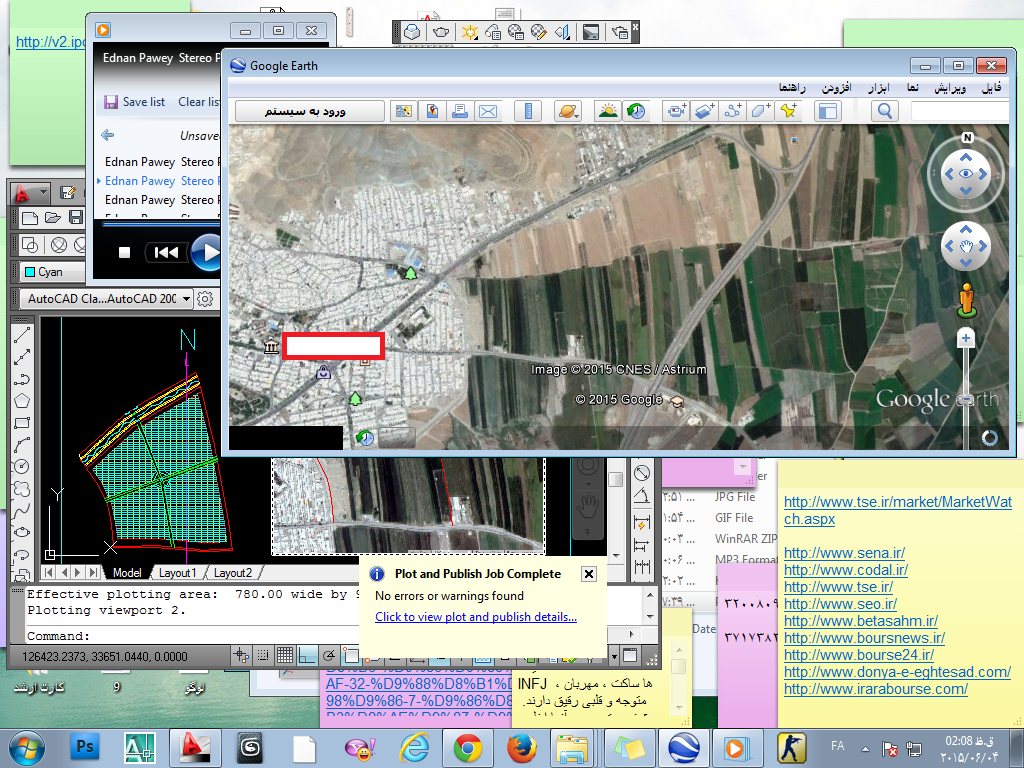Click the North (N) compass reset button
1024x768 pixels.
tap(967, 137)
